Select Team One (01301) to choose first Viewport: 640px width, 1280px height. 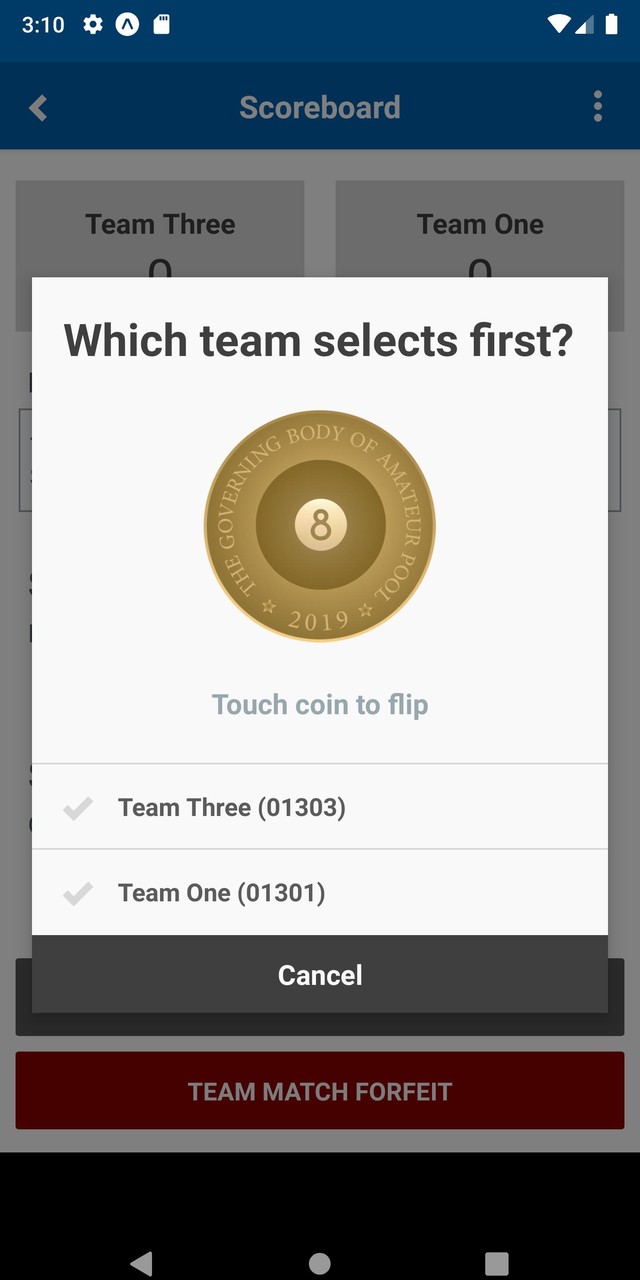coord(222,893)
